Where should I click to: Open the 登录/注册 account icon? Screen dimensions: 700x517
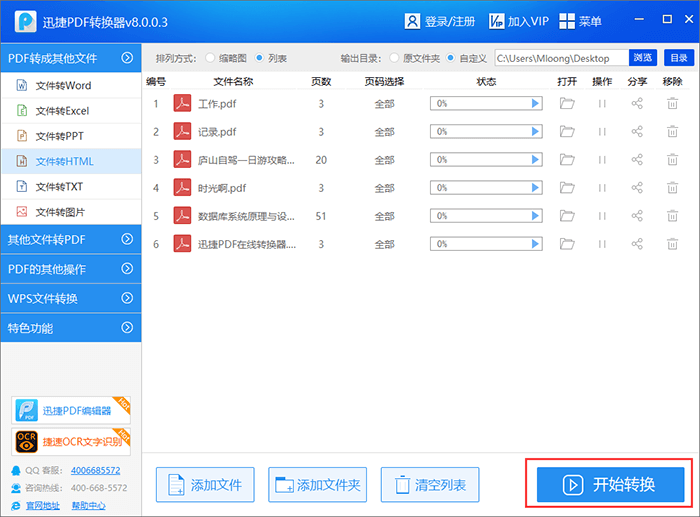click(412, 21)
